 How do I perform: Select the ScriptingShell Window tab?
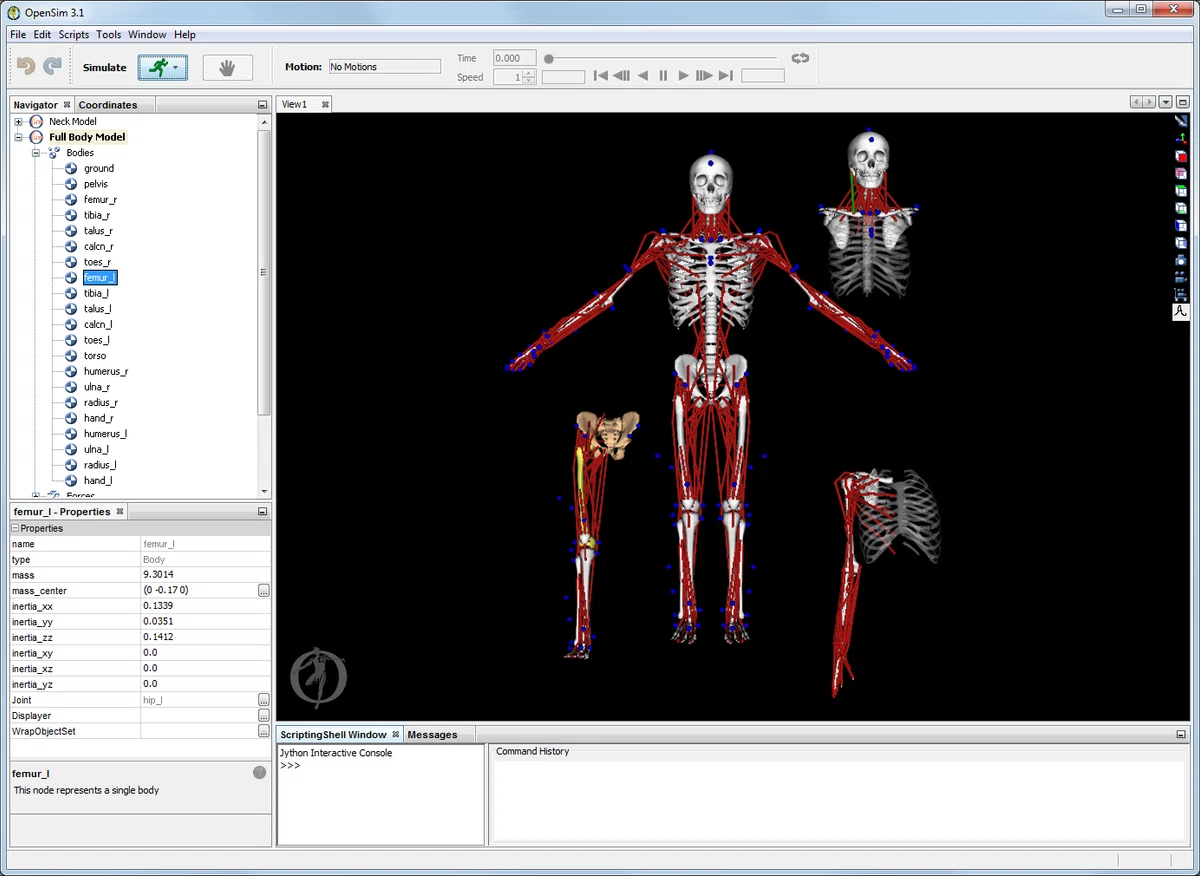333,734
